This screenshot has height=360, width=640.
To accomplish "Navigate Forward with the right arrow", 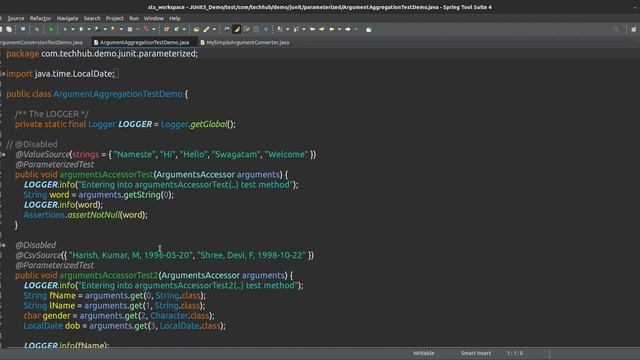I will click(348, 29).
